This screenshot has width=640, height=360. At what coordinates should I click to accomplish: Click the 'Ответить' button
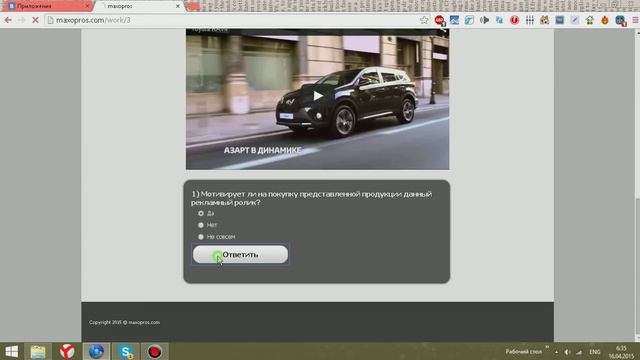click(240, 254)
